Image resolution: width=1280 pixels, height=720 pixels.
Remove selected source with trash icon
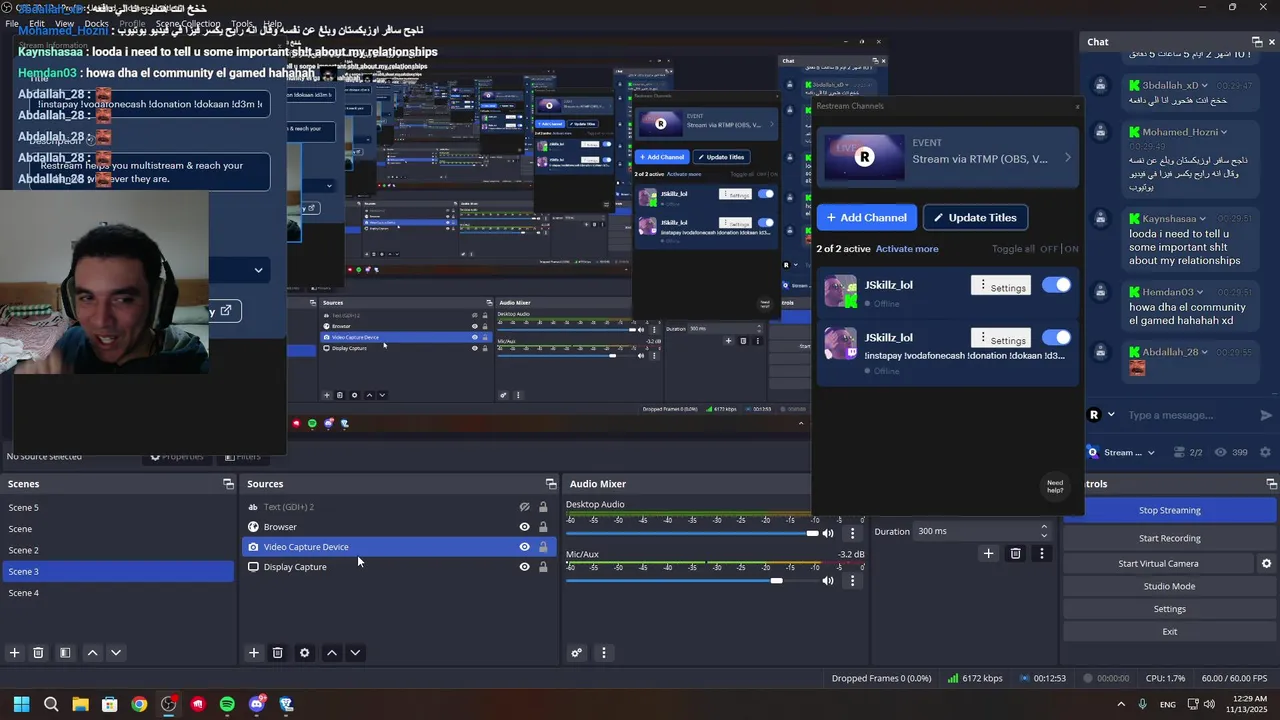[278, 653]
